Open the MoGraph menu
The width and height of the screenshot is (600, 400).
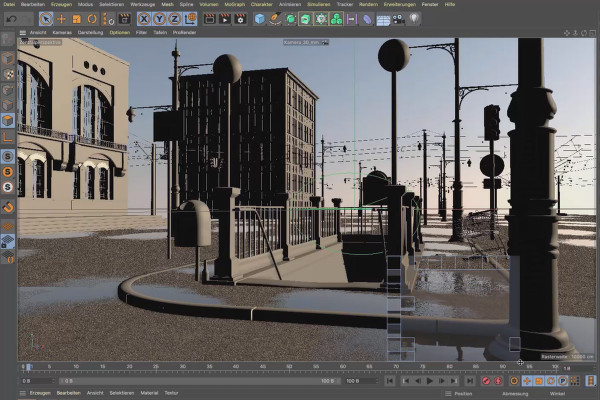point(234,5)
